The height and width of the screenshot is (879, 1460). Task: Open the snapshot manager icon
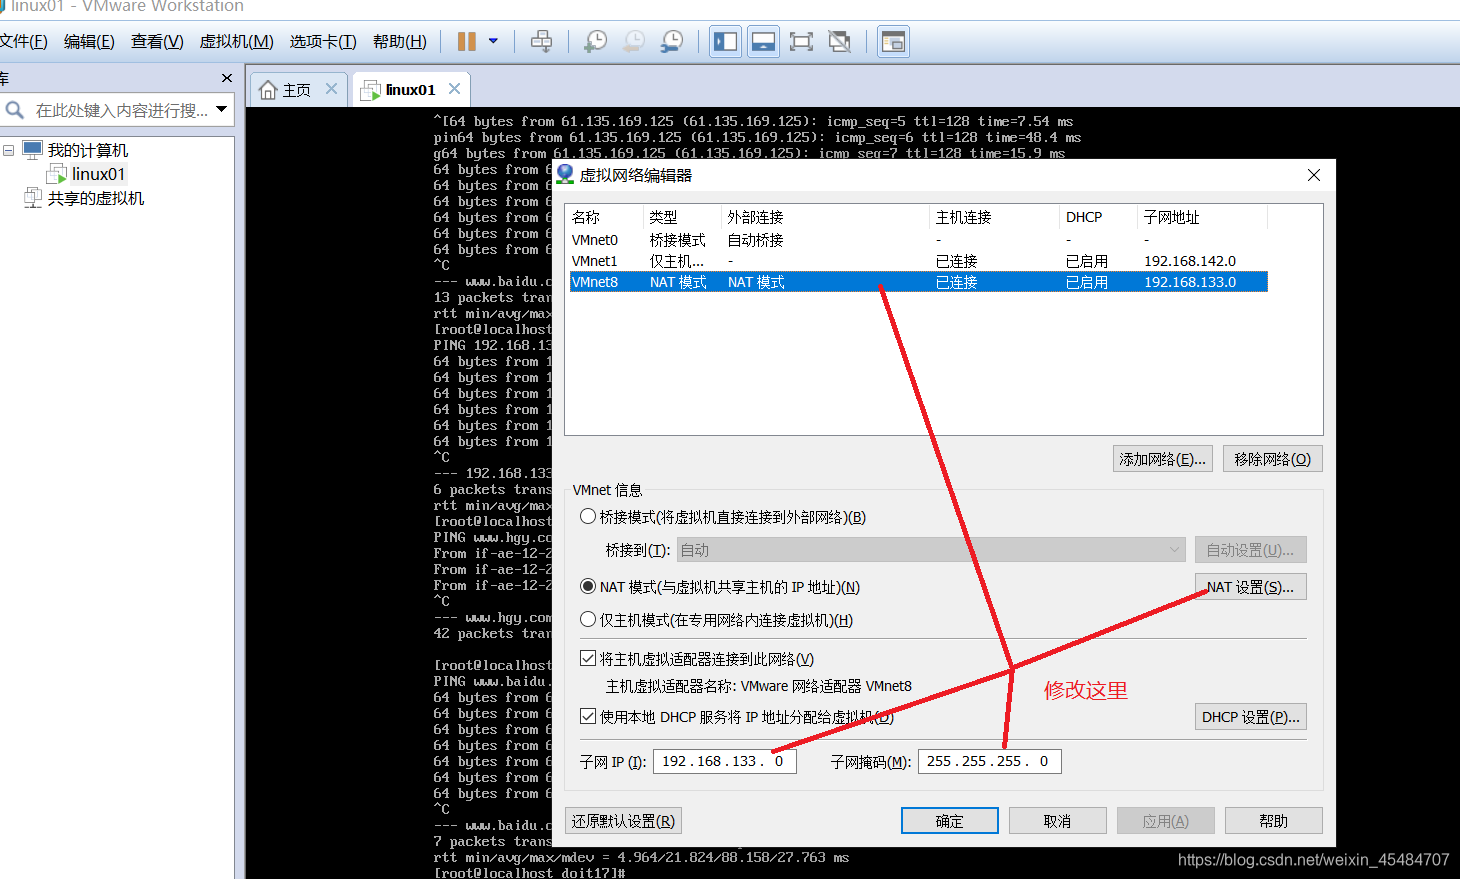(x=672, y=42)
